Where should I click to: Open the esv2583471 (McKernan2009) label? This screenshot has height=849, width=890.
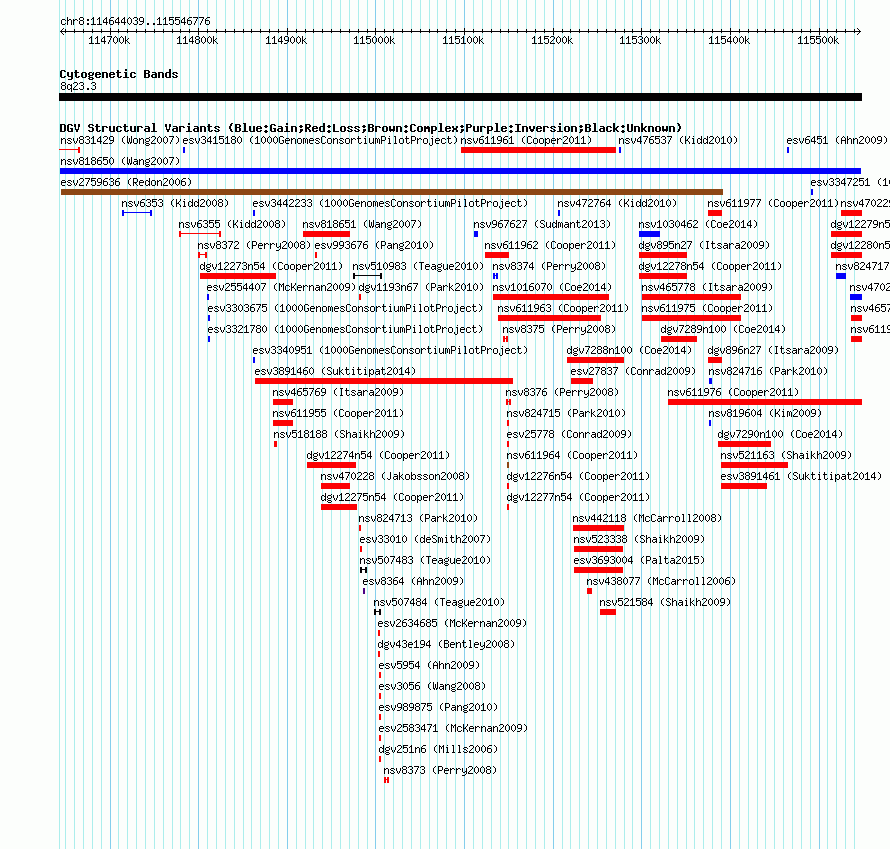pyautogui.click(x=454, y=728)
